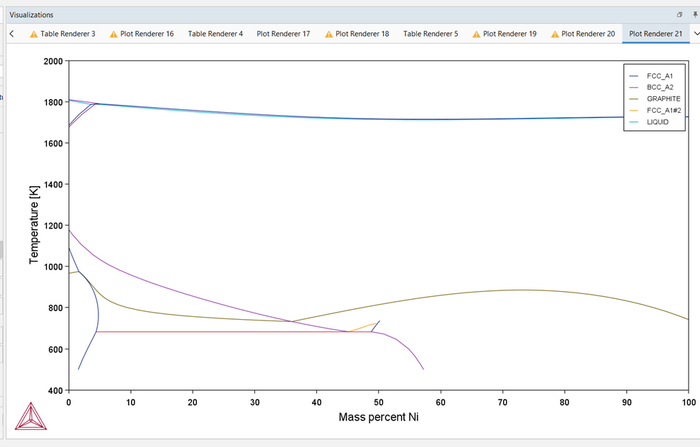Viewport: 700px width, 447px height.
Task: Click the active Plot Renderer 21 tab
Action: 655,33
